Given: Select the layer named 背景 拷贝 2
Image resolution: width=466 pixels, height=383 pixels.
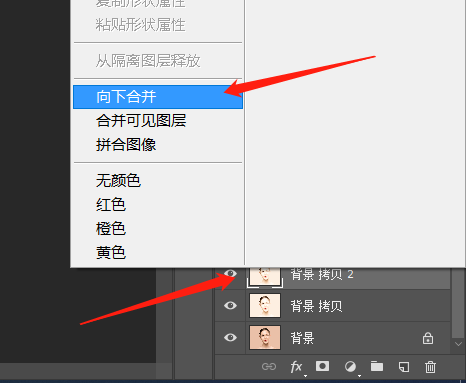Looking at the screenshot, I should pyautogui.click(x=322, y=274).
